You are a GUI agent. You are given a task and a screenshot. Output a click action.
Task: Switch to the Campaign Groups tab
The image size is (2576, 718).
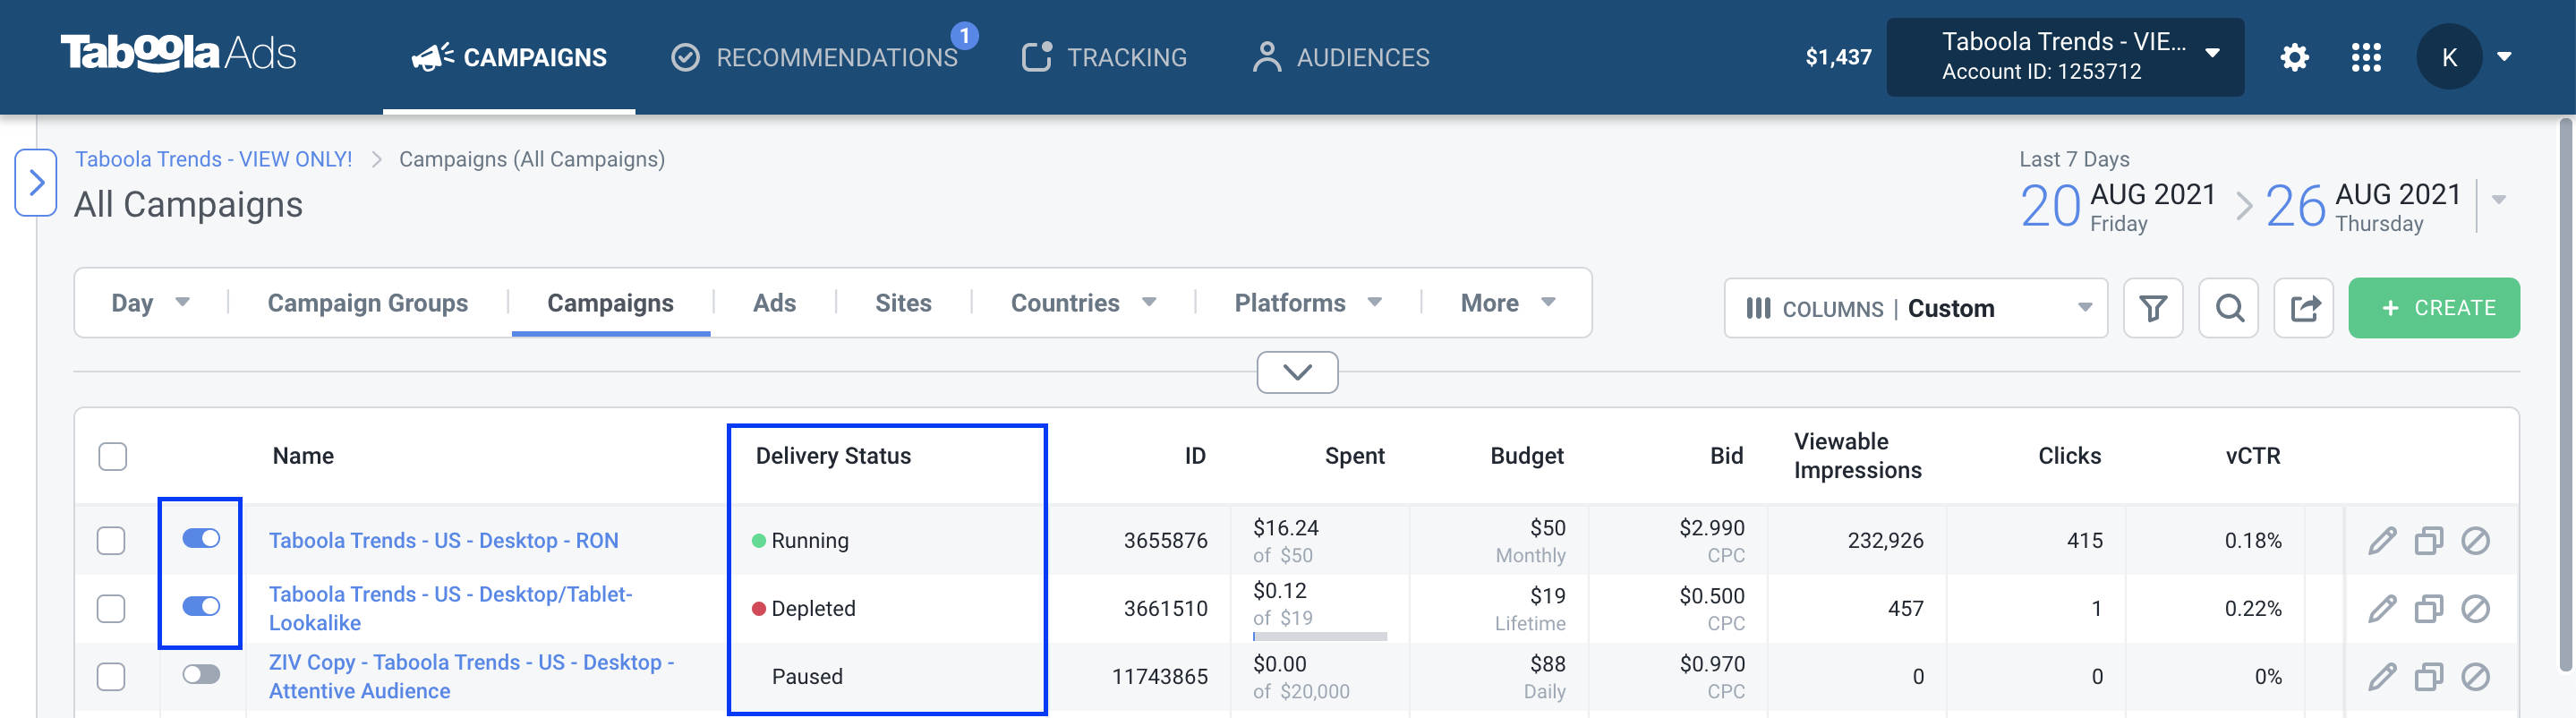(x=367, y=303)
